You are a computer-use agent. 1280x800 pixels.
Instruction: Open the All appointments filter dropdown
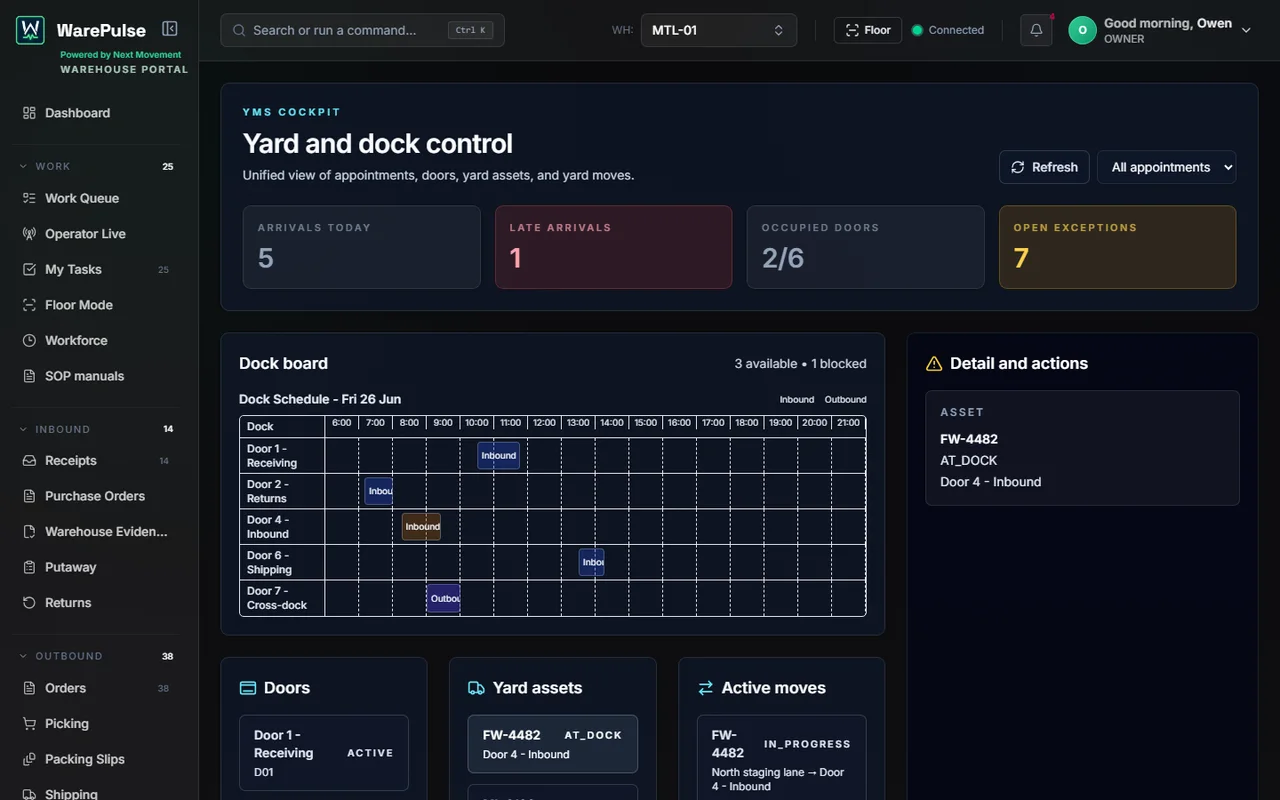(x=1167, y=167)
